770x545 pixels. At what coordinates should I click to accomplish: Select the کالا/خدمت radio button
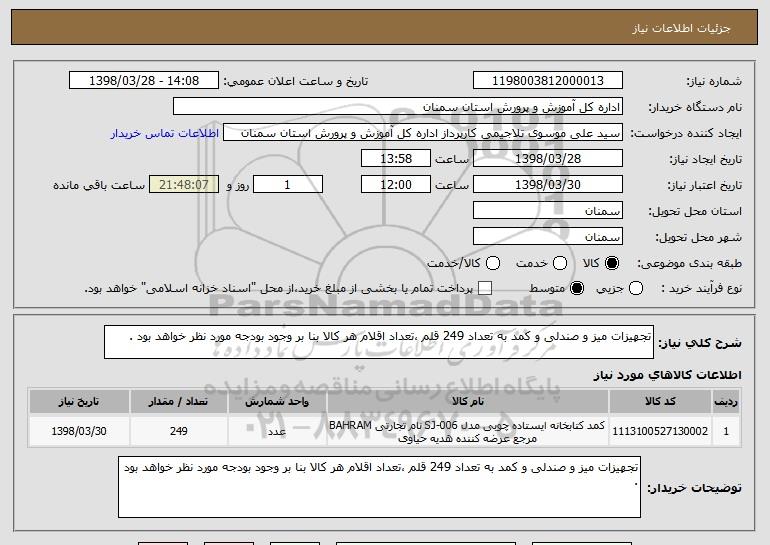(x=493, y=264)
